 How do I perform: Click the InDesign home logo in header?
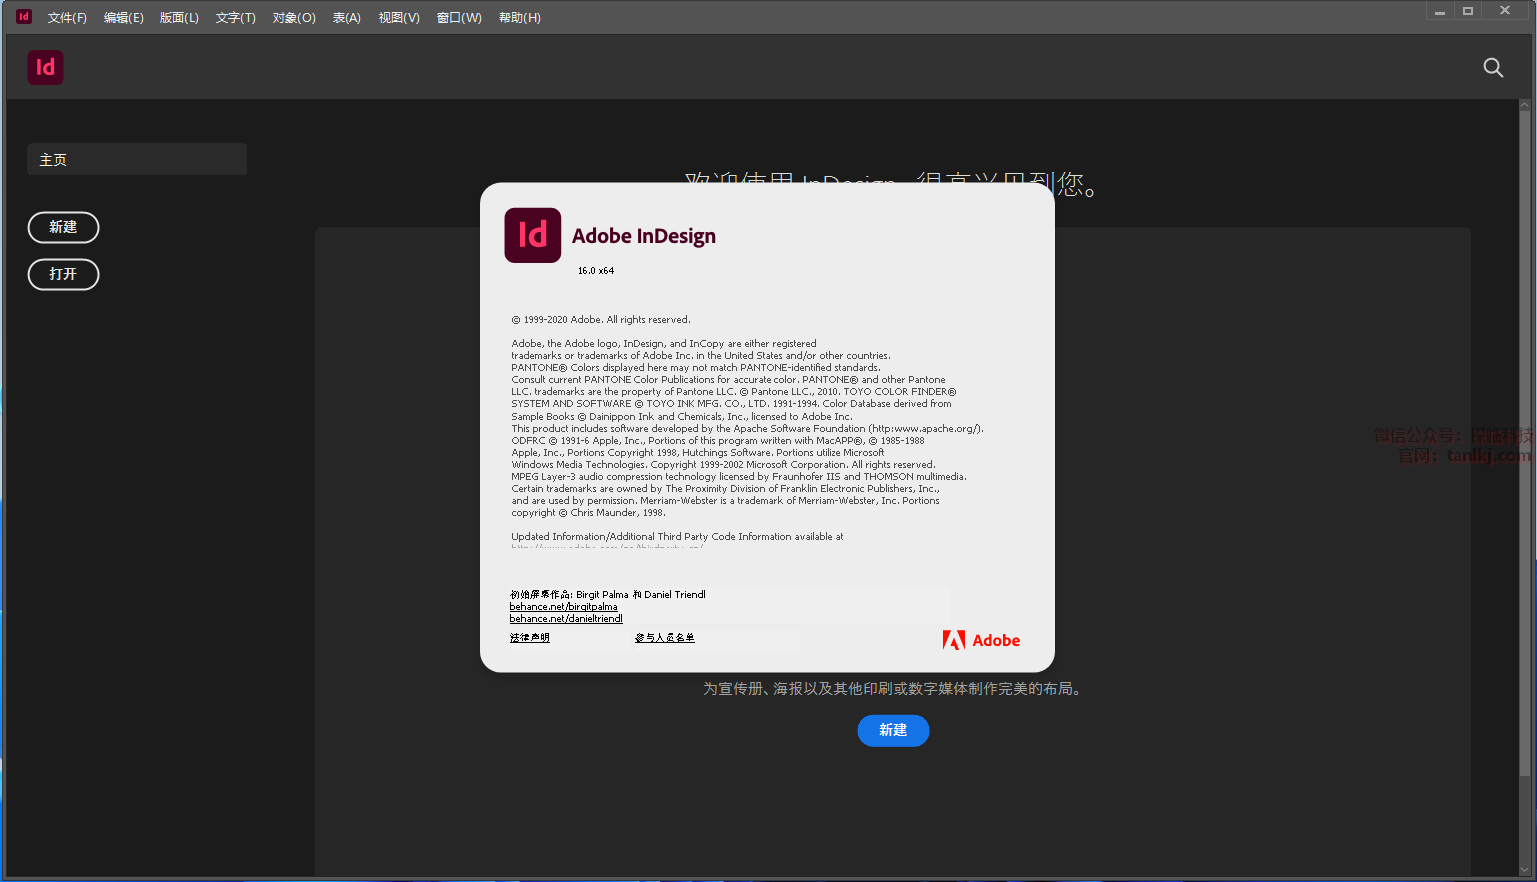point(45,67)
